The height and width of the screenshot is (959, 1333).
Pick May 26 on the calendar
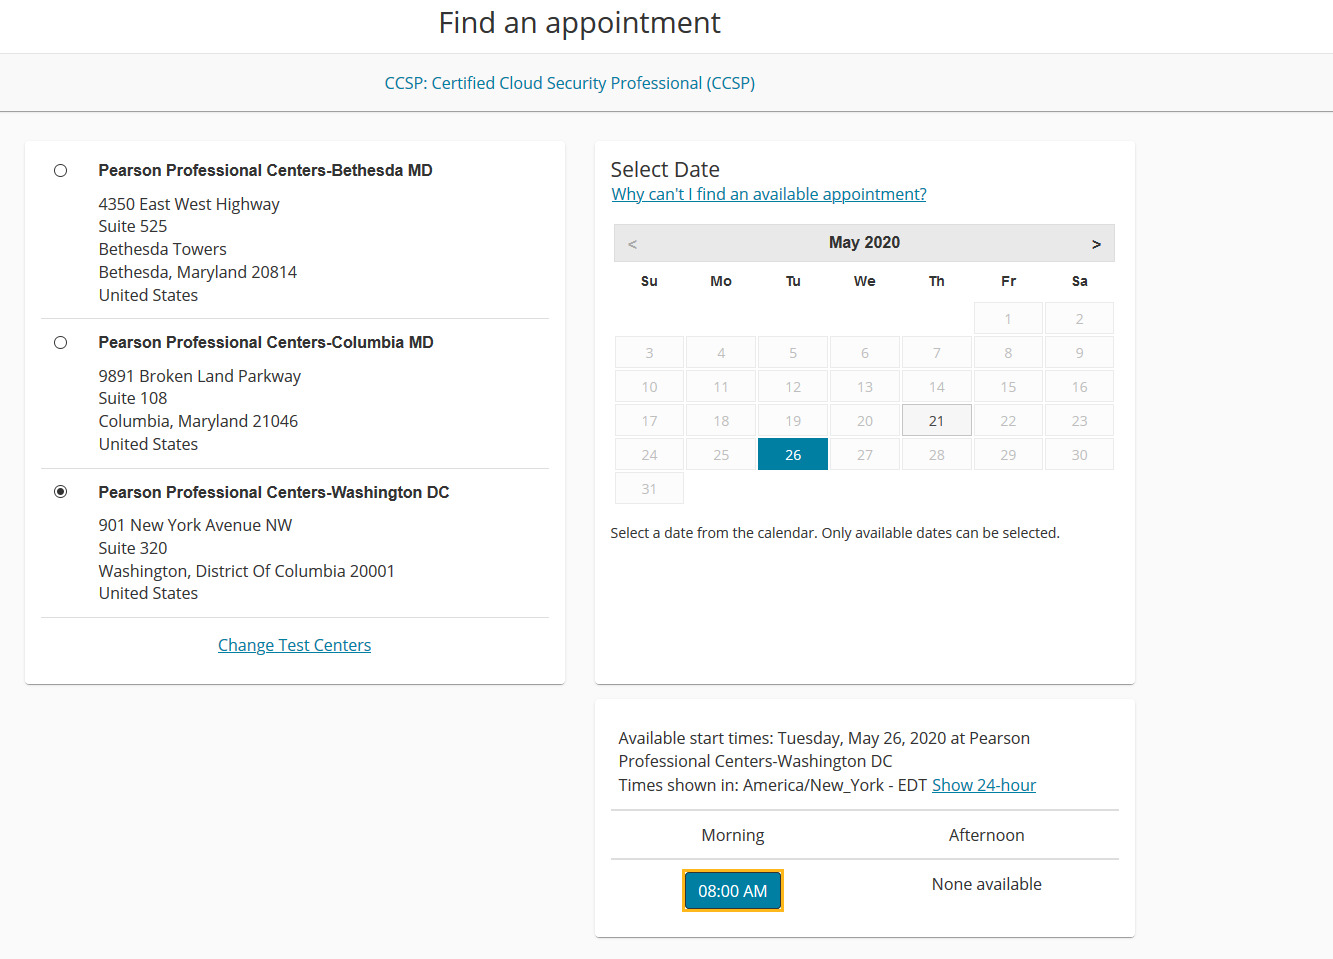click(793, 455)
